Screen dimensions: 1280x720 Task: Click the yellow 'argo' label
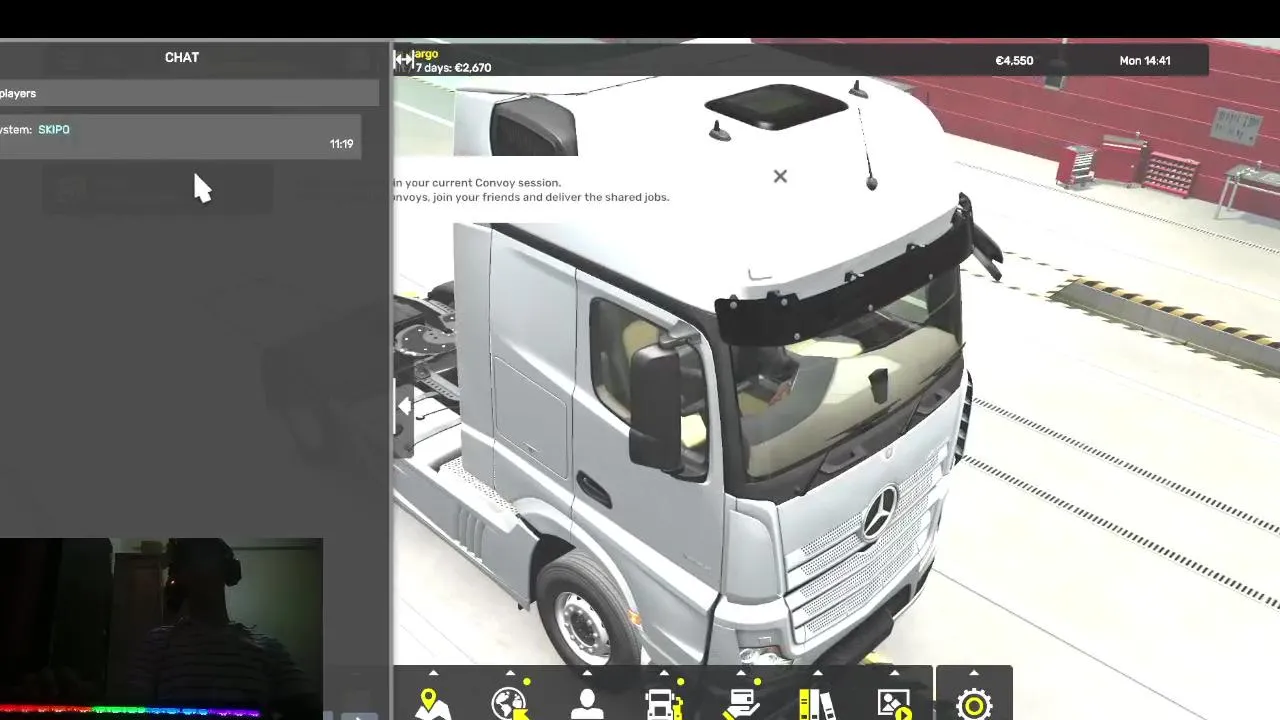point(426,54)
